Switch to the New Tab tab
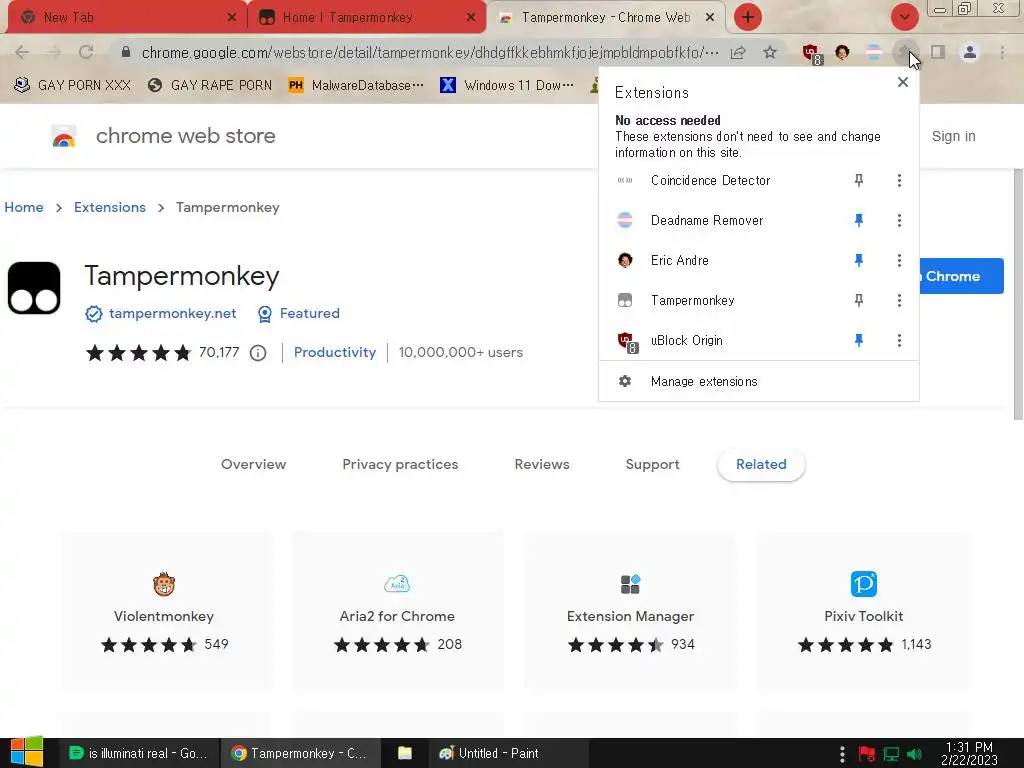 pos(125,18)
